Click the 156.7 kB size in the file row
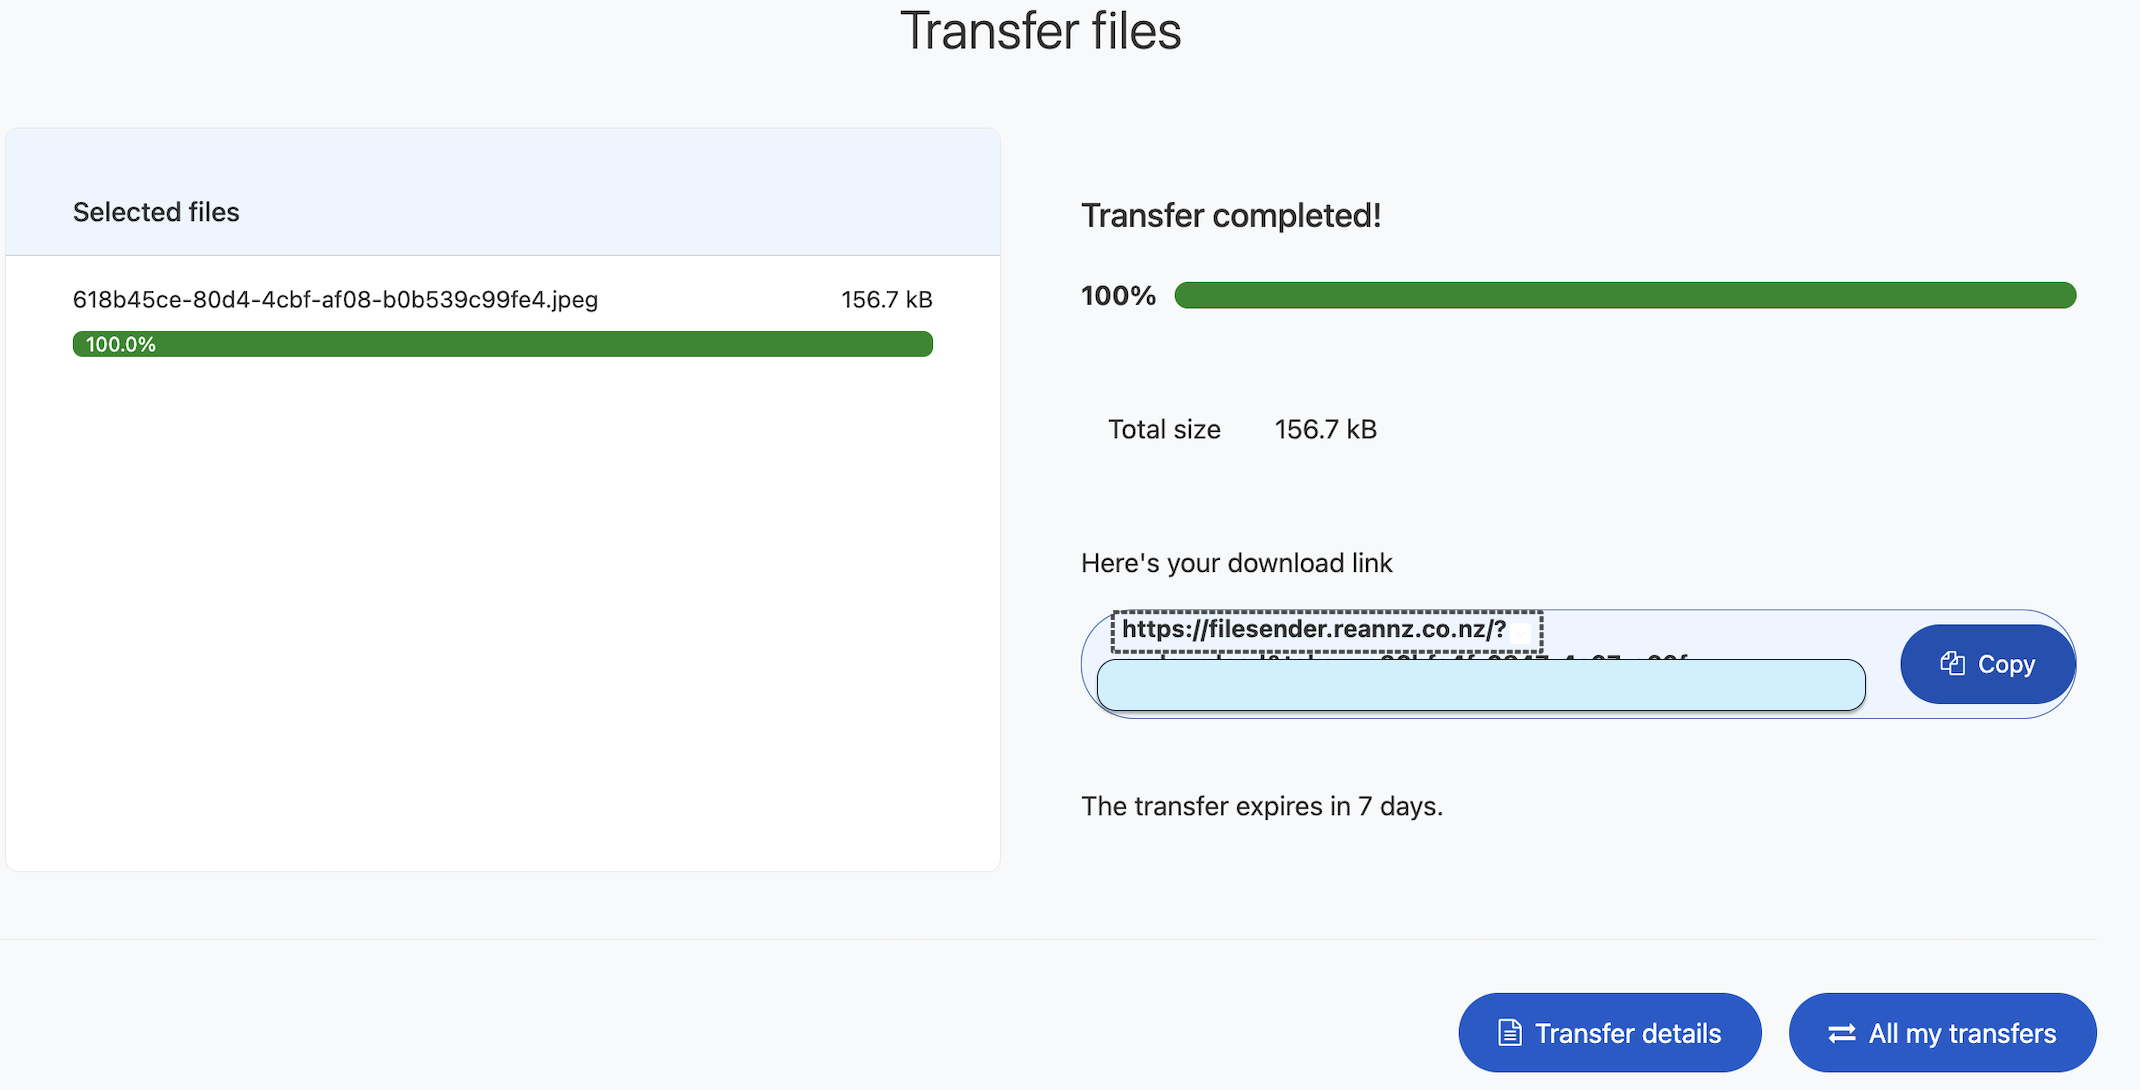This screenshot has width=2140, height=1090. click(886, 300)
